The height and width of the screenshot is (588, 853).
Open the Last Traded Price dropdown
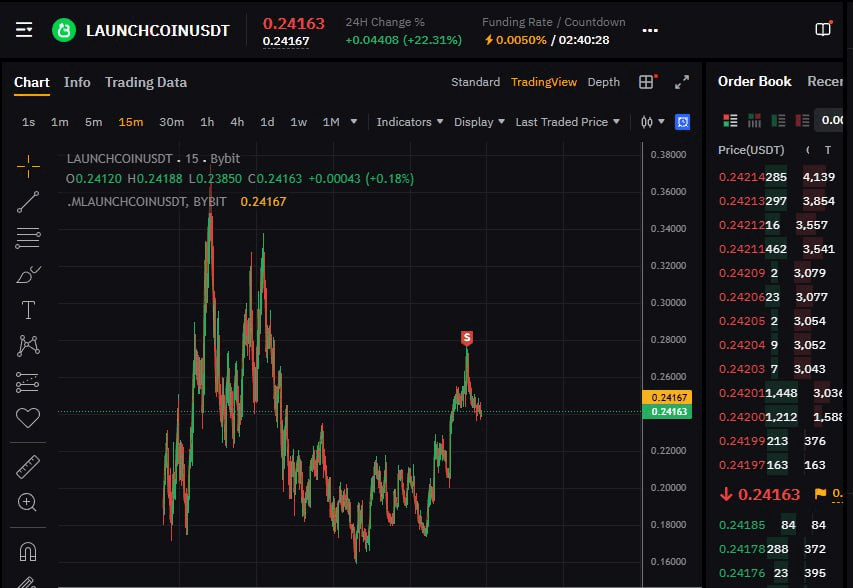(567, 122)
